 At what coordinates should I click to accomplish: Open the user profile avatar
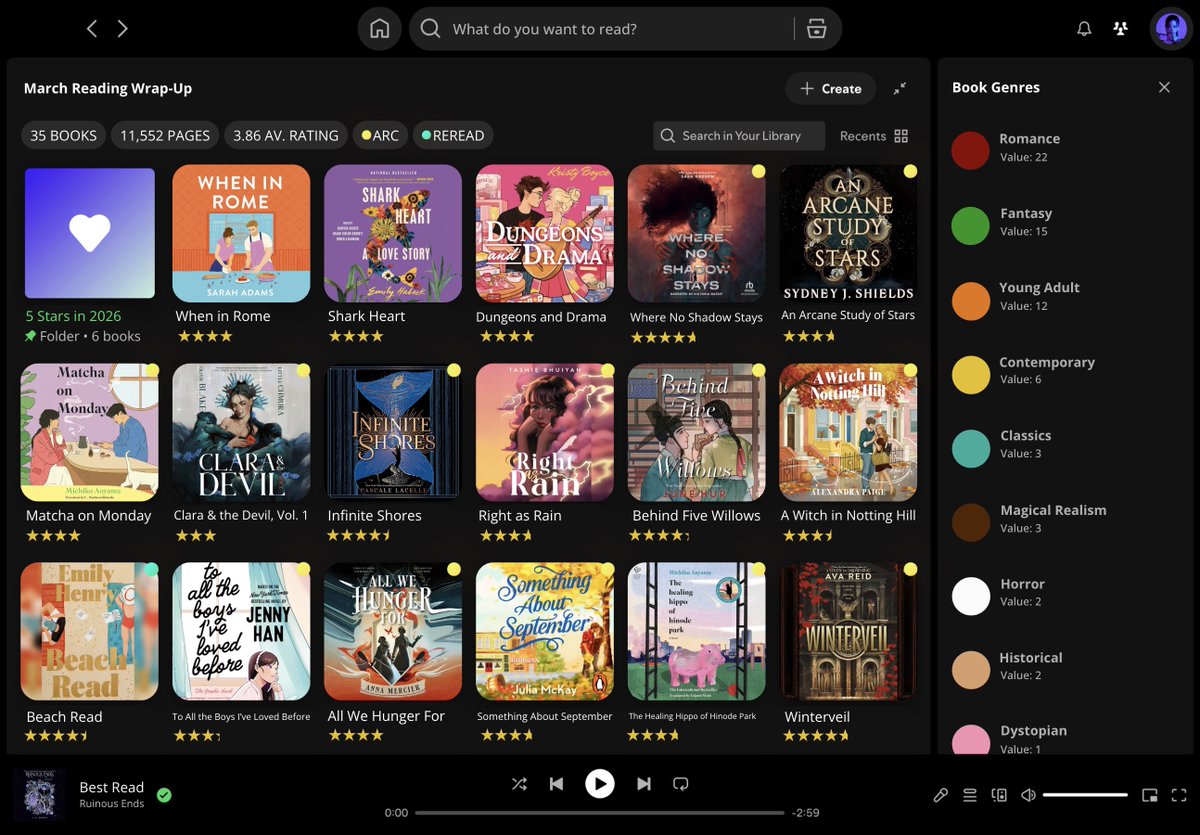1170,29
